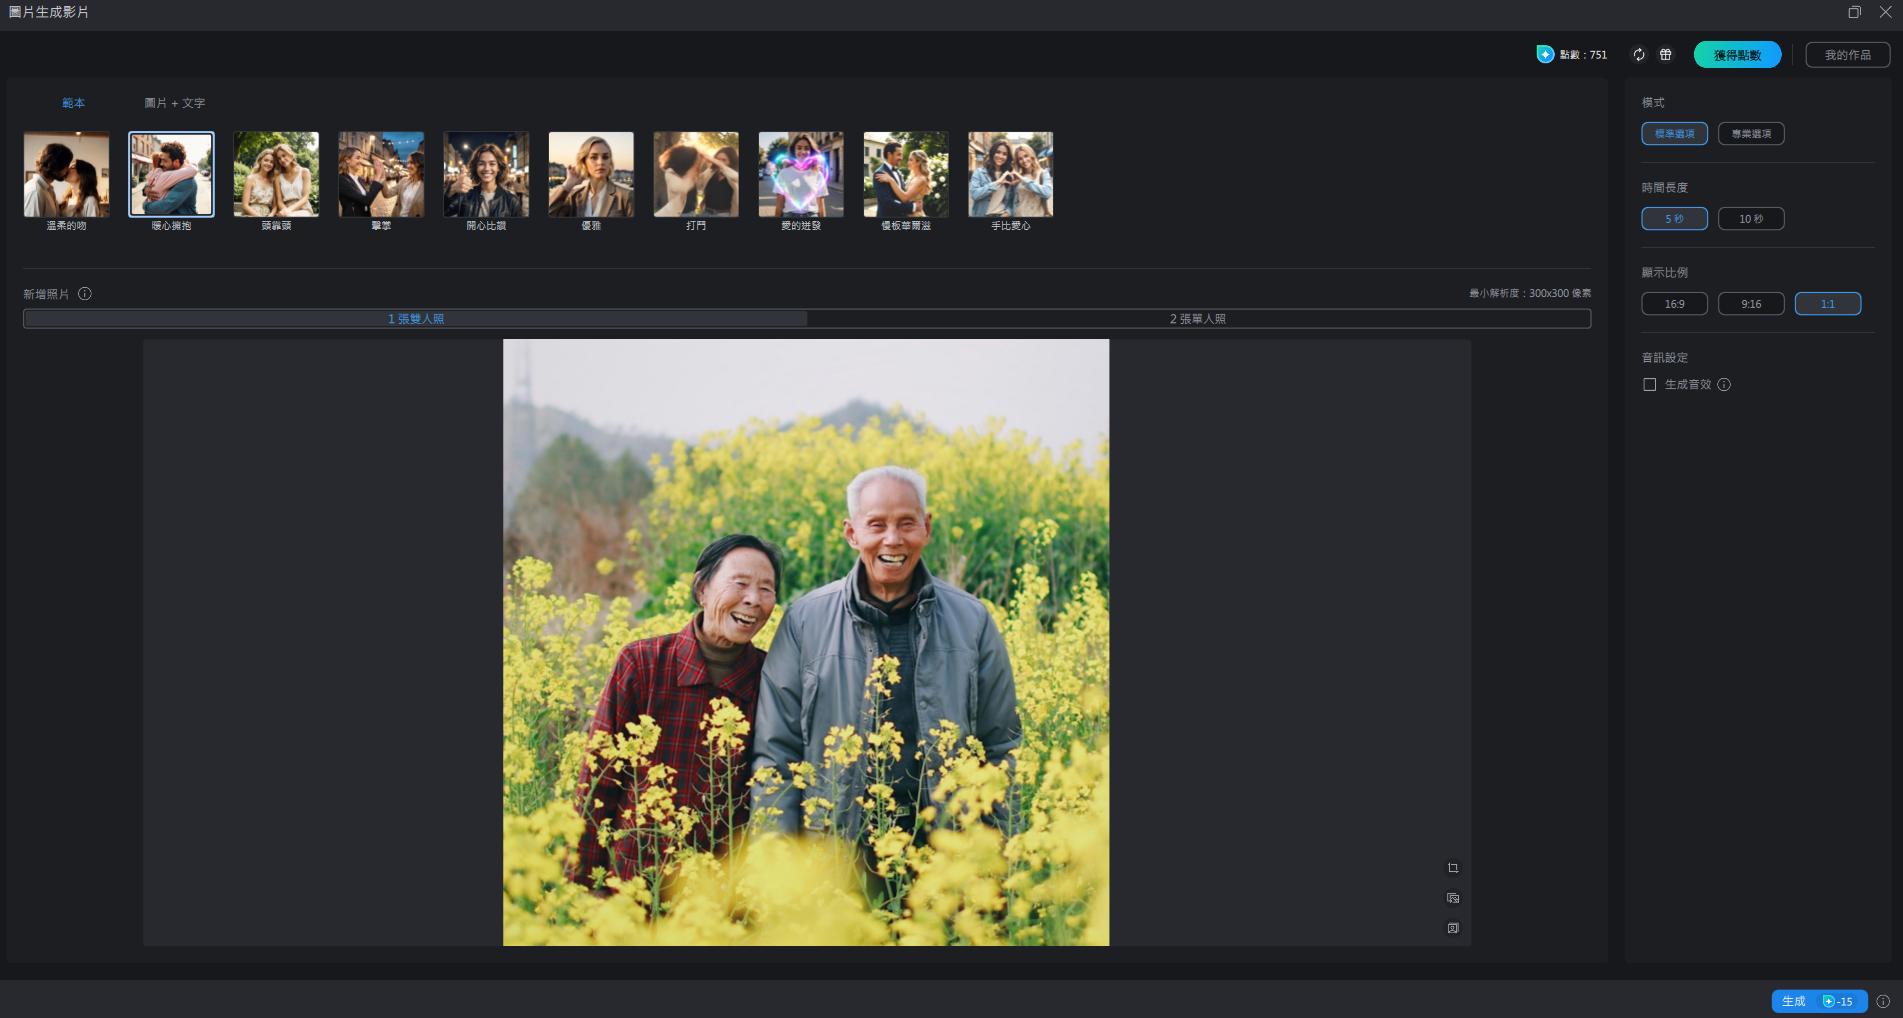The width and height of the screenshot is (1903, 1018).
Task: Click the bottom icon beside the photo preview
Action: [1453, 928]
